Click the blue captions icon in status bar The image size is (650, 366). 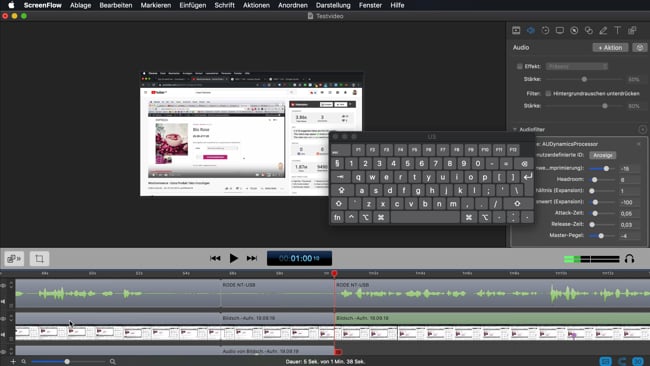(605, 361)
